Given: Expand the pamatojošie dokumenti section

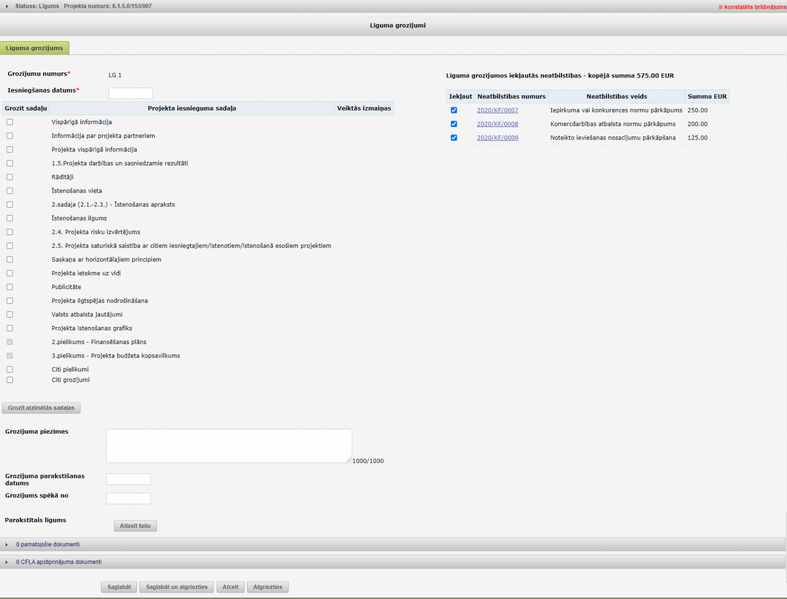Looking at the screenshot, I should 7,545.
